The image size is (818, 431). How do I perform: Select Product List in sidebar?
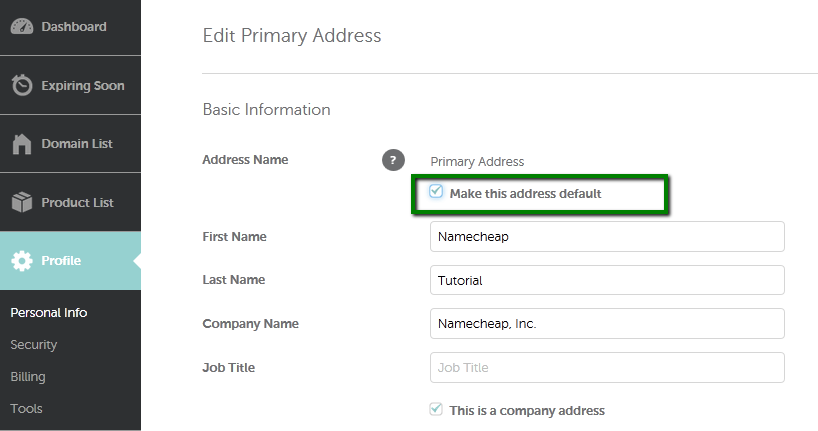[x=70, y=202]
